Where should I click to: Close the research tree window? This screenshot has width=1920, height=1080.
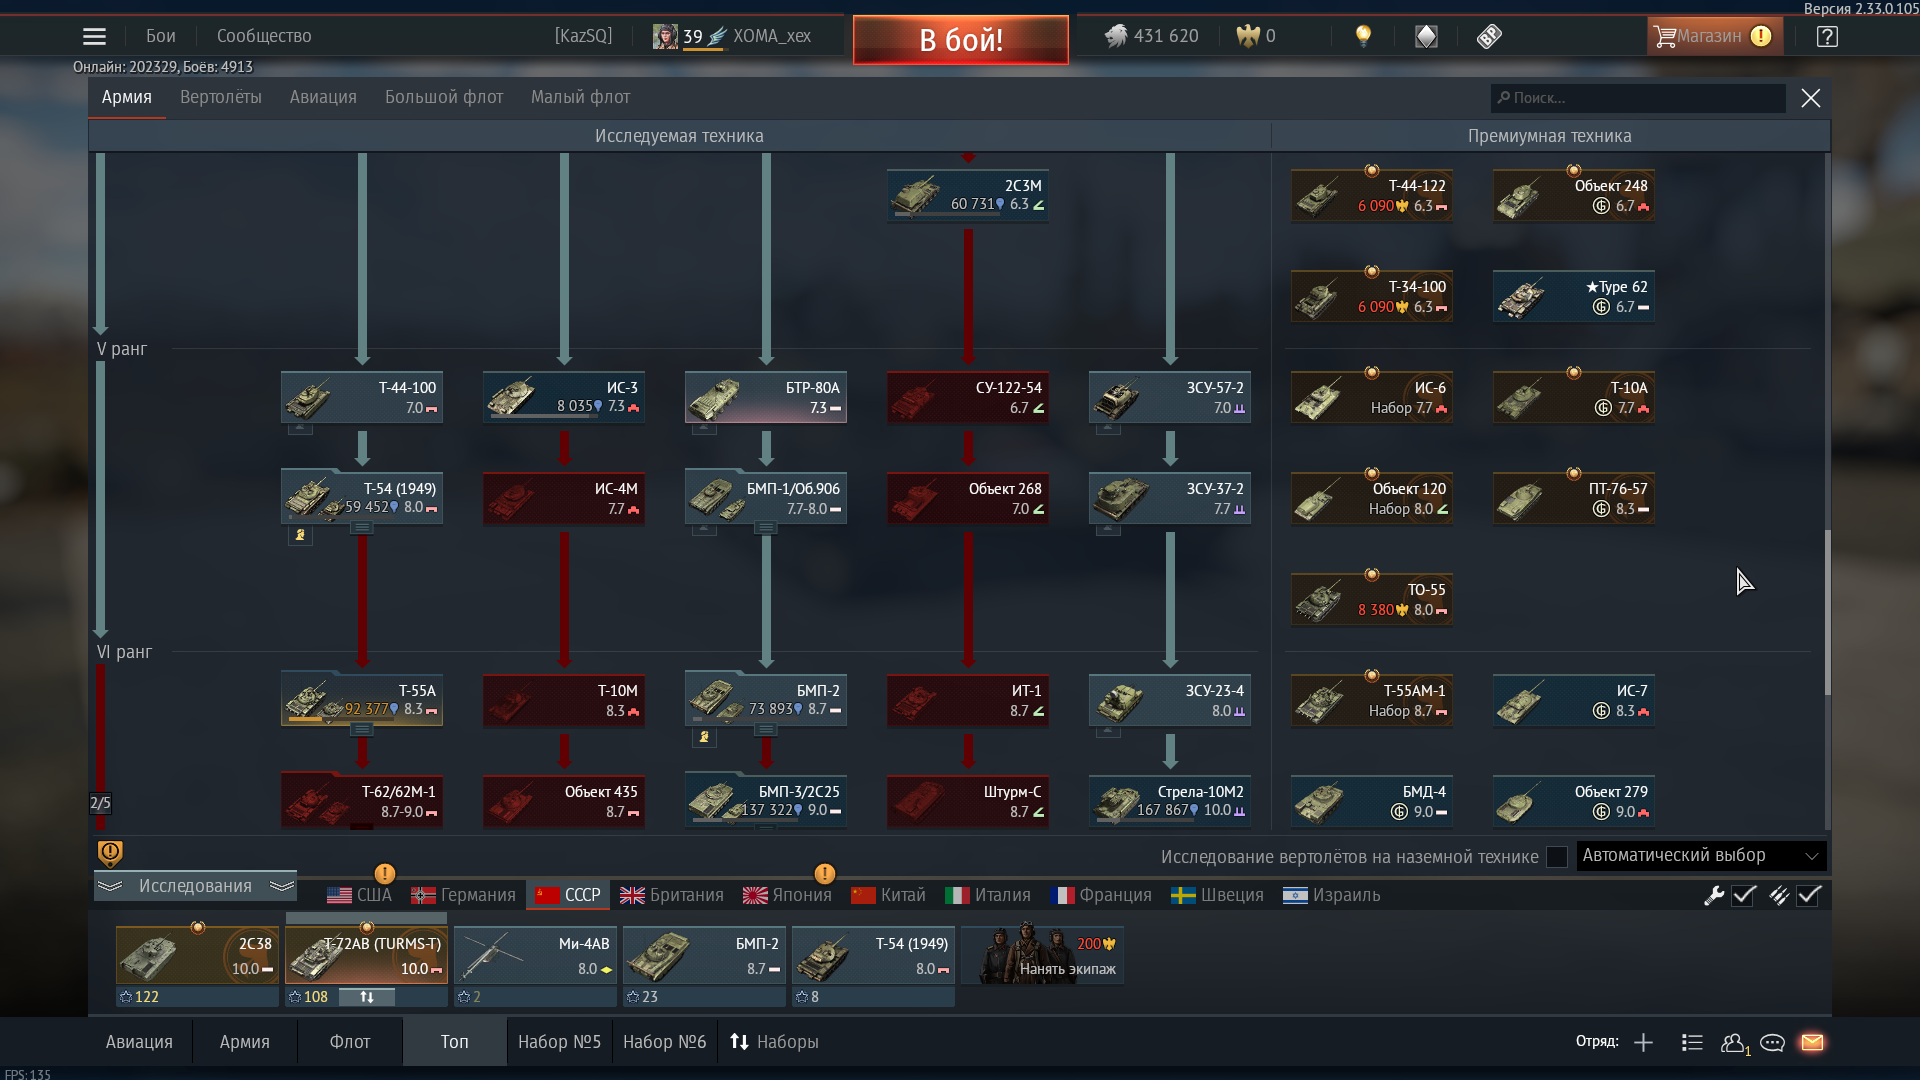click(1810, 98)
